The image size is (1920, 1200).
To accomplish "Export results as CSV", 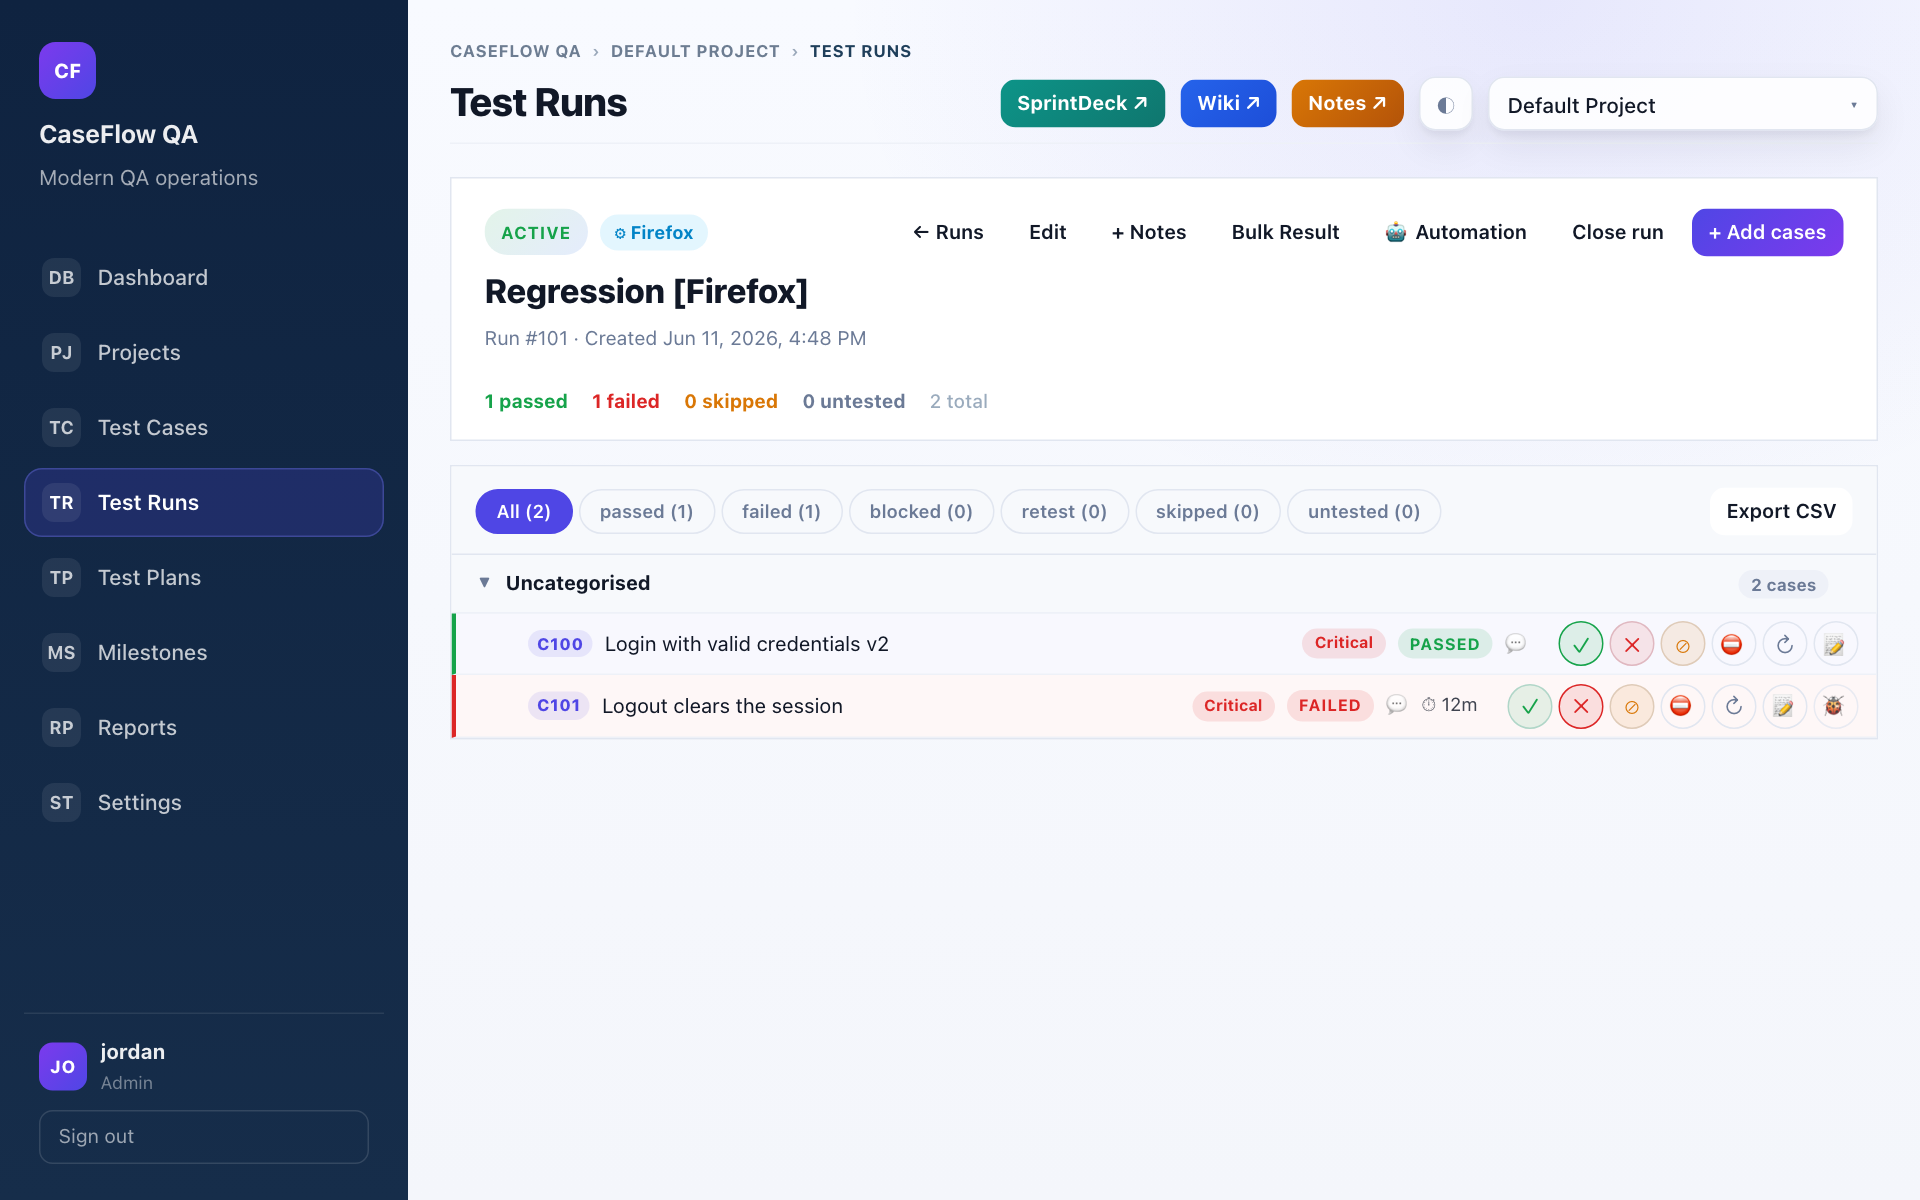I will click(1781, 511).
